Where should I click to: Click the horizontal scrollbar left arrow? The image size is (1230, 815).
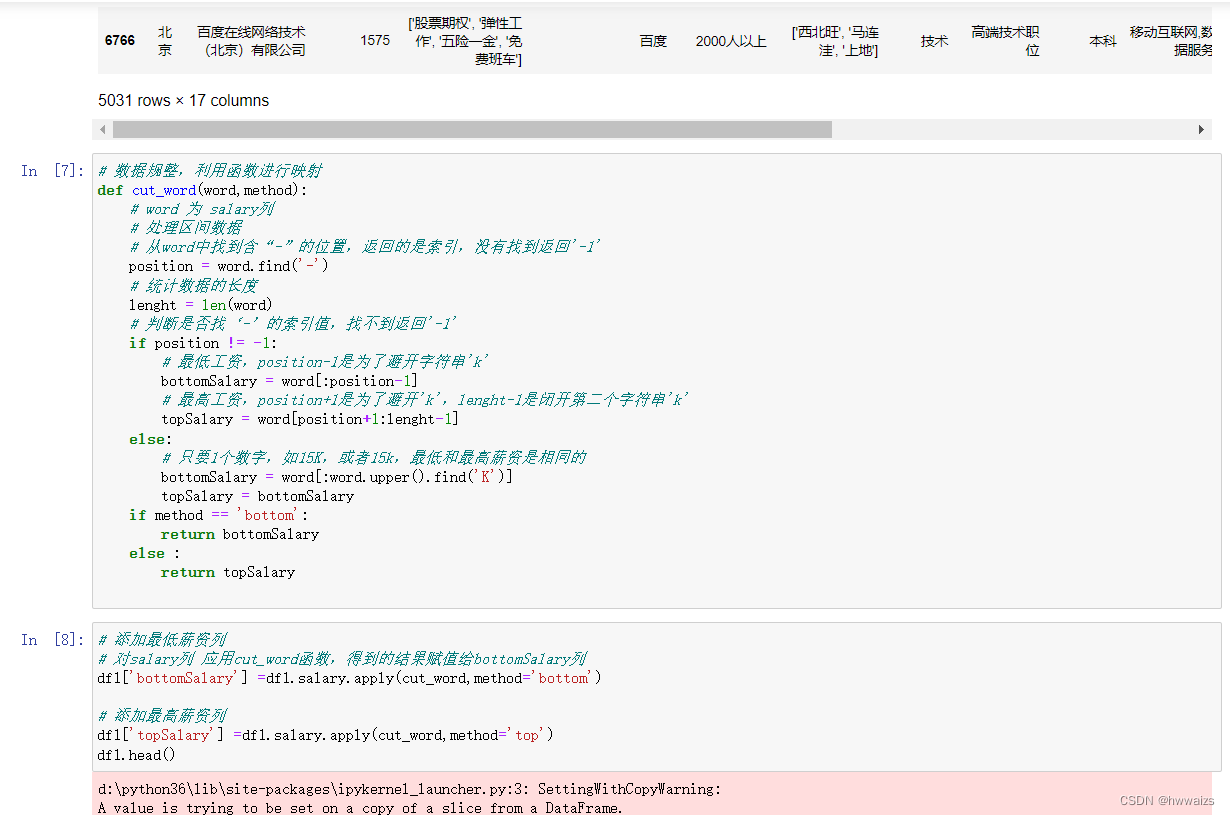coord(102,130)
